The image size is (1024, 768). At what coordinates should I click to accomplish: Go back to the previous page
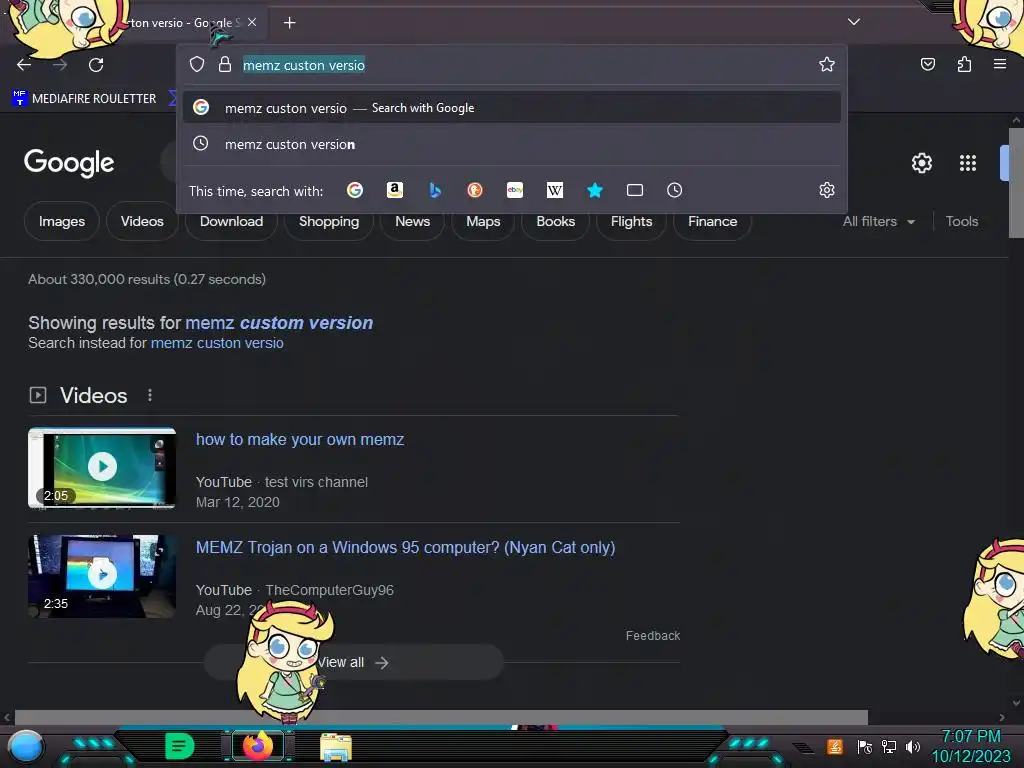coord(24,64)
